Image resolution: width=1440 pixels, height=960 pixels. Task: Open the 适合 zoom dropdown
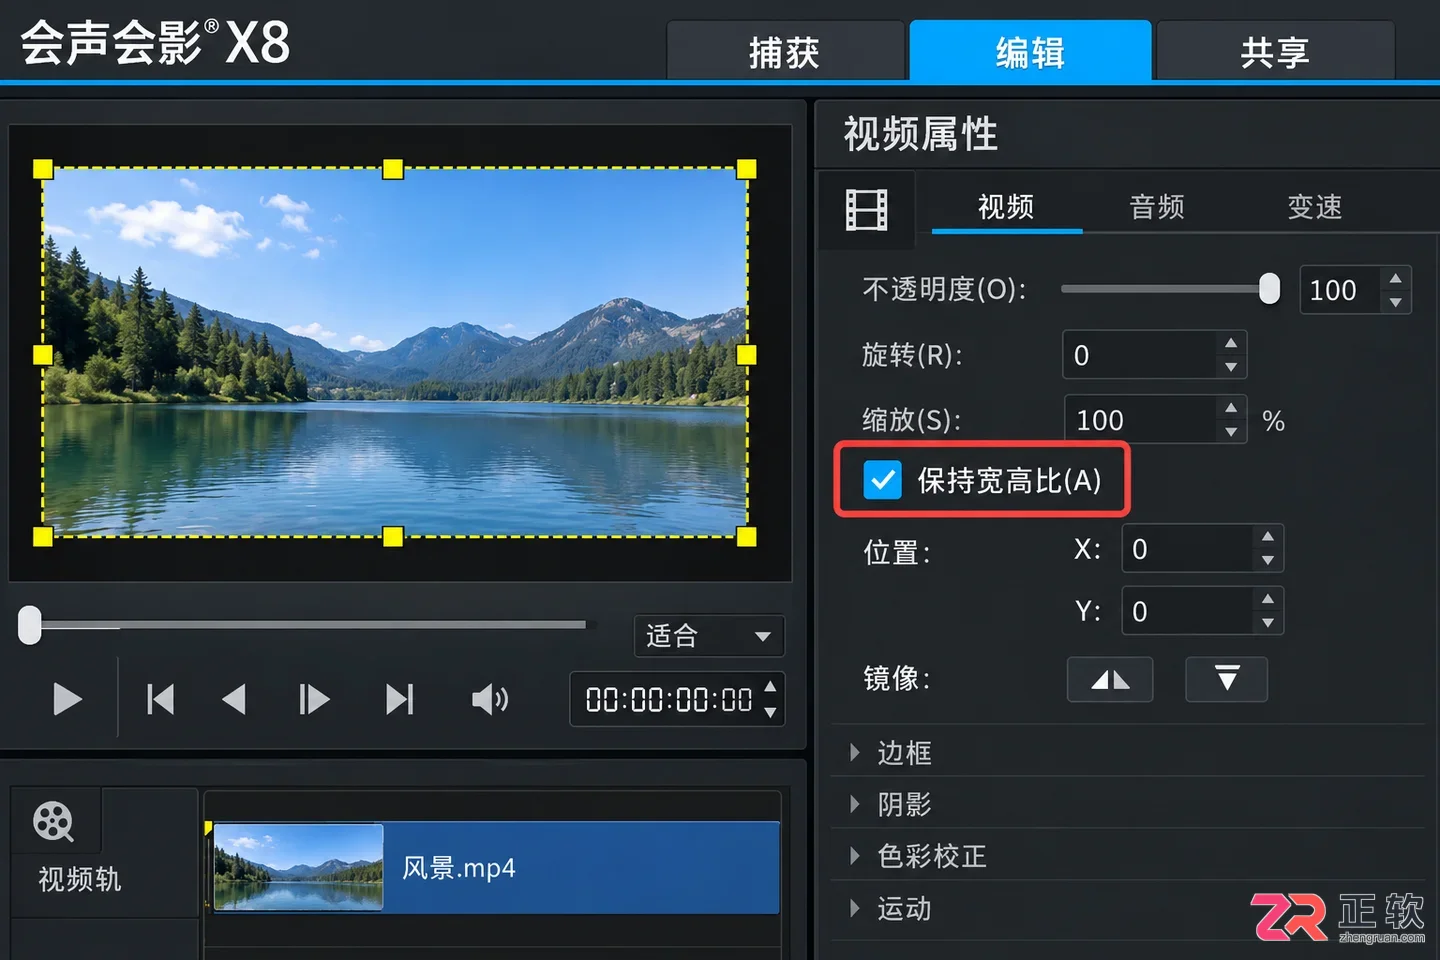point(709,636)
